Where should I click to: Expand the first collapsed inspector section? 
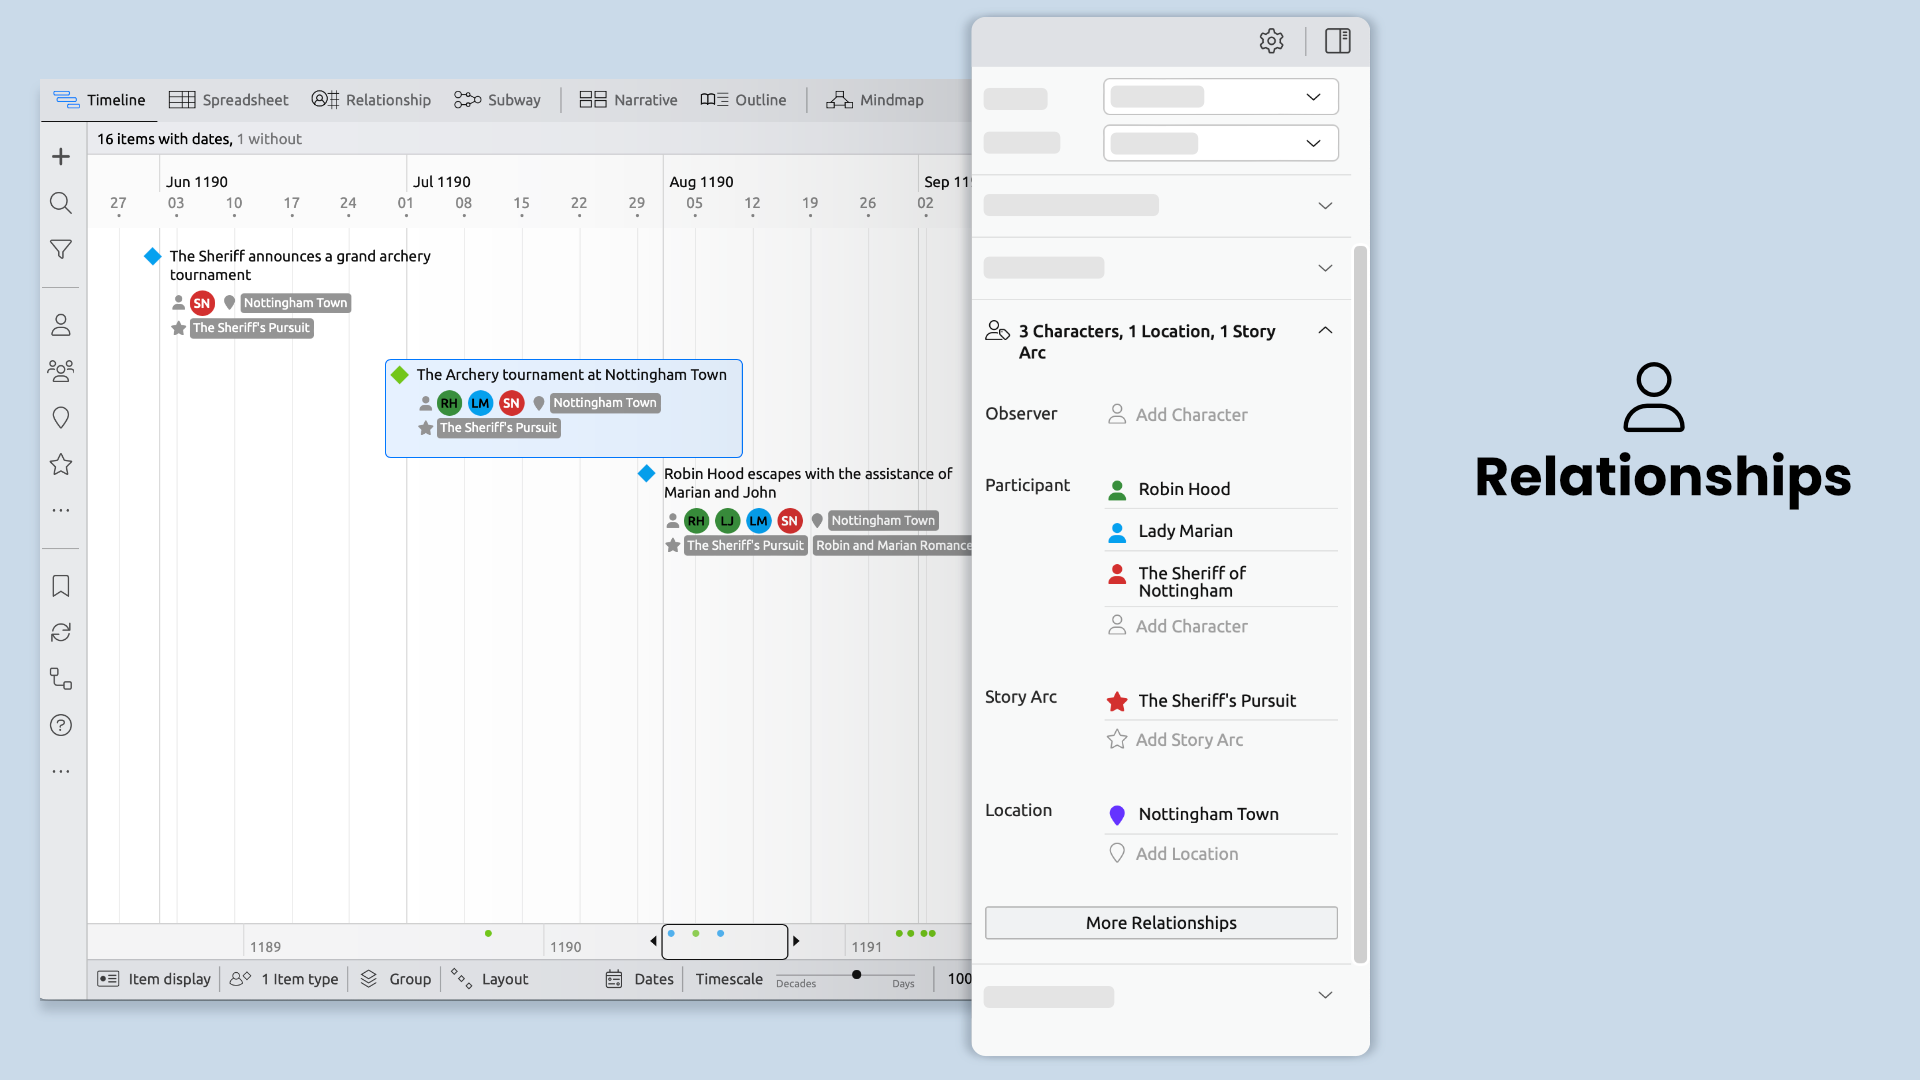(x=1325, y=206)
